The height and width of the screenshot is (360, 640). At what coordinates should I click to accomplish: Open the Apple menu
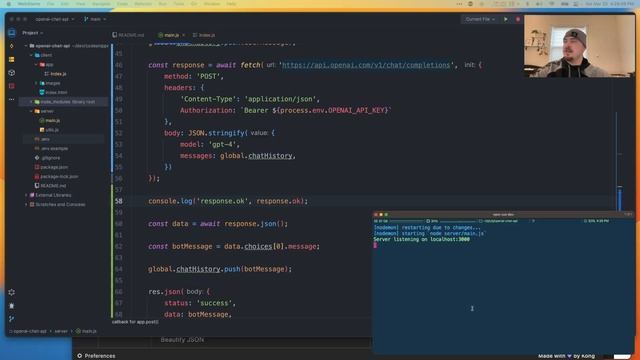click(x=9, y=4)
